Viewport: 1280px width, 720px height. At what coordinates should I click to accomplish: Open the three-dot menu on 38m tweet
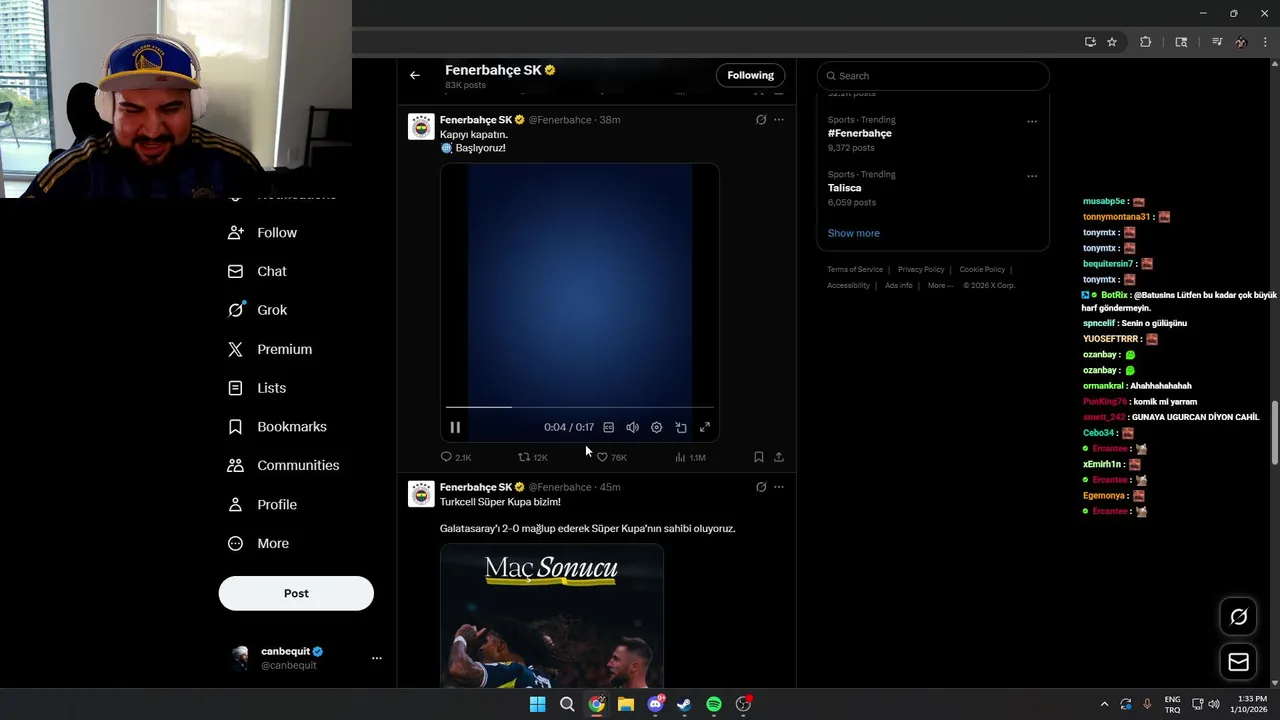point(779,120)
